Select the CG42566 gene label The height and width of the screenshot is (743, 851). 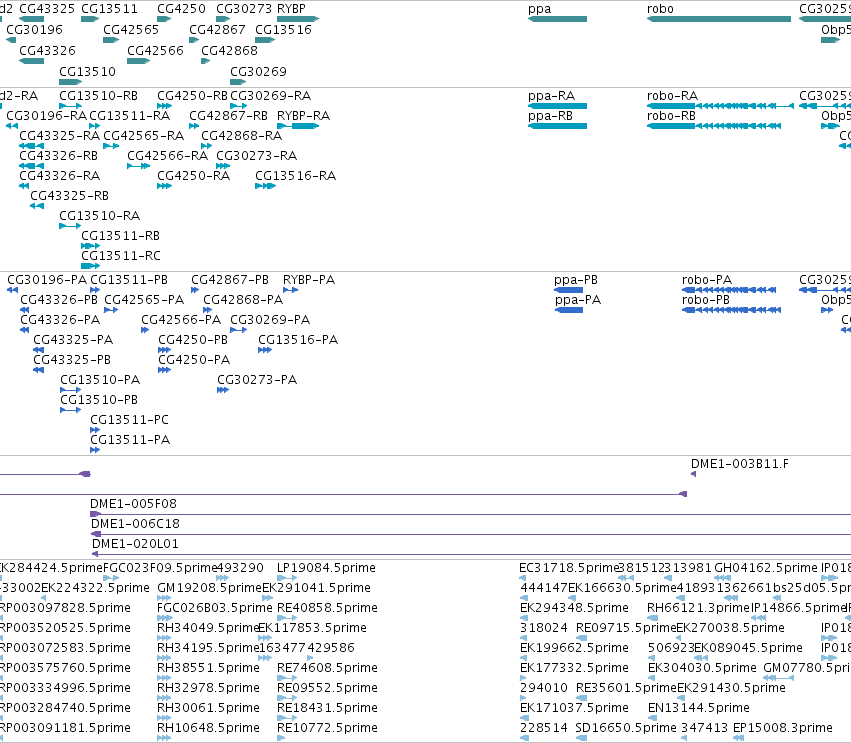pyautogui.click(x=155, y=50)
